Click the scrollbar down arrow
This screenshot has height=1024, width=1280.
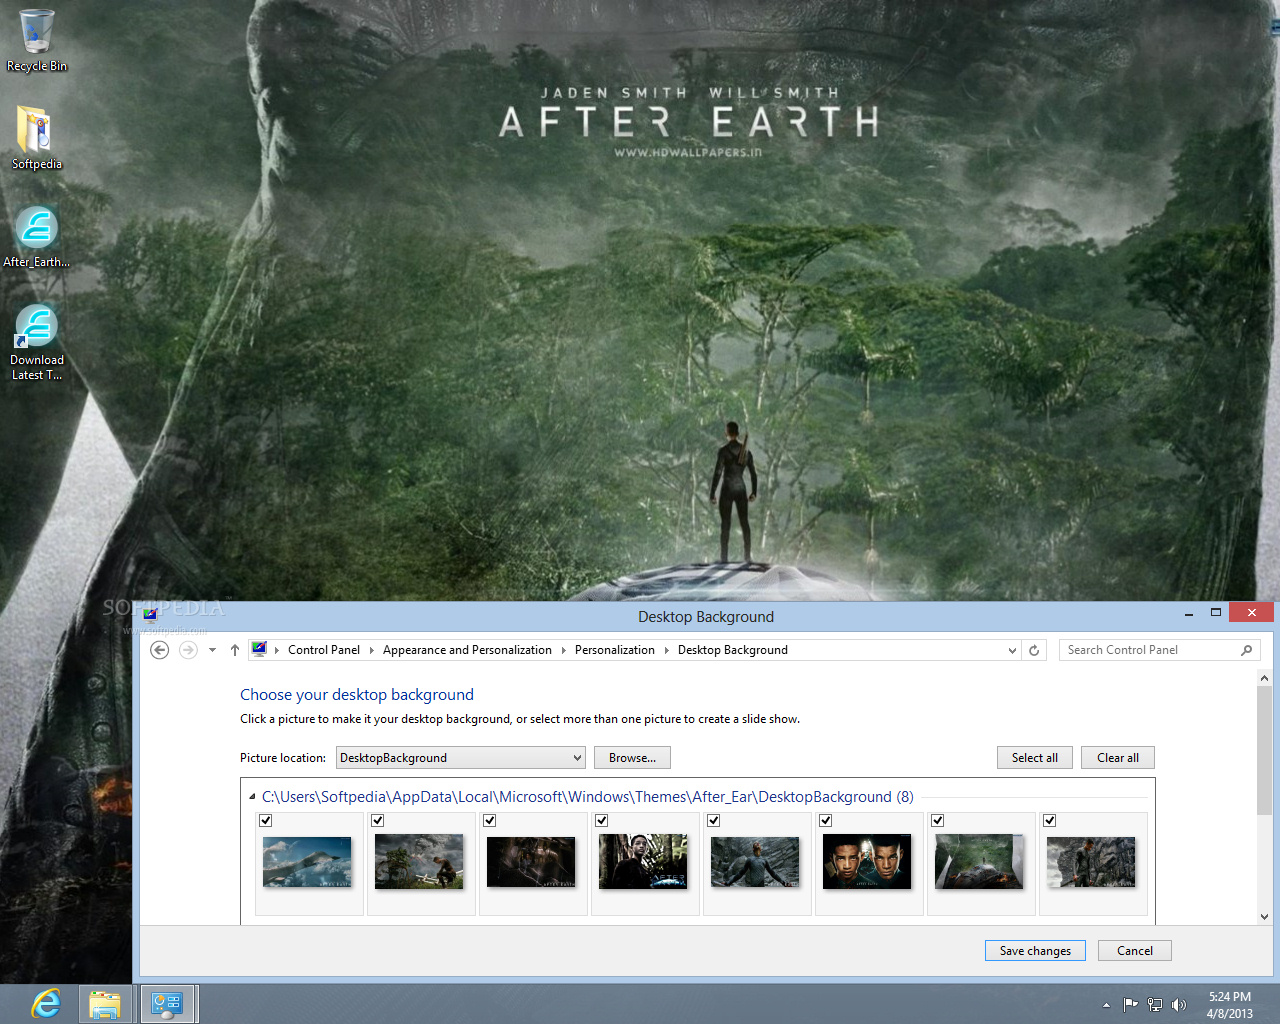[1264, 916]
